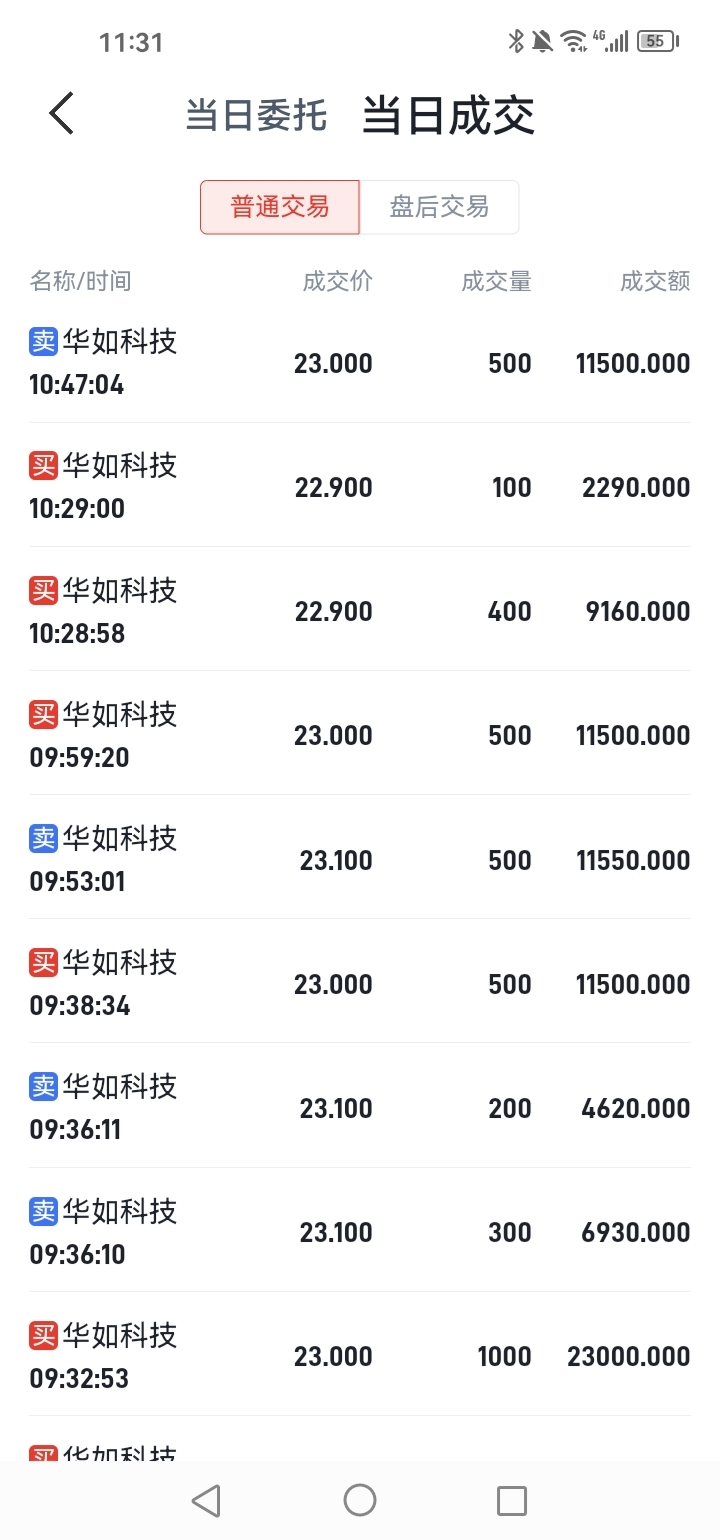The width and height of the screenshot is (720, 1540).
Task: Select the 盘后交易 toggle
Action: tap(439, 207)
